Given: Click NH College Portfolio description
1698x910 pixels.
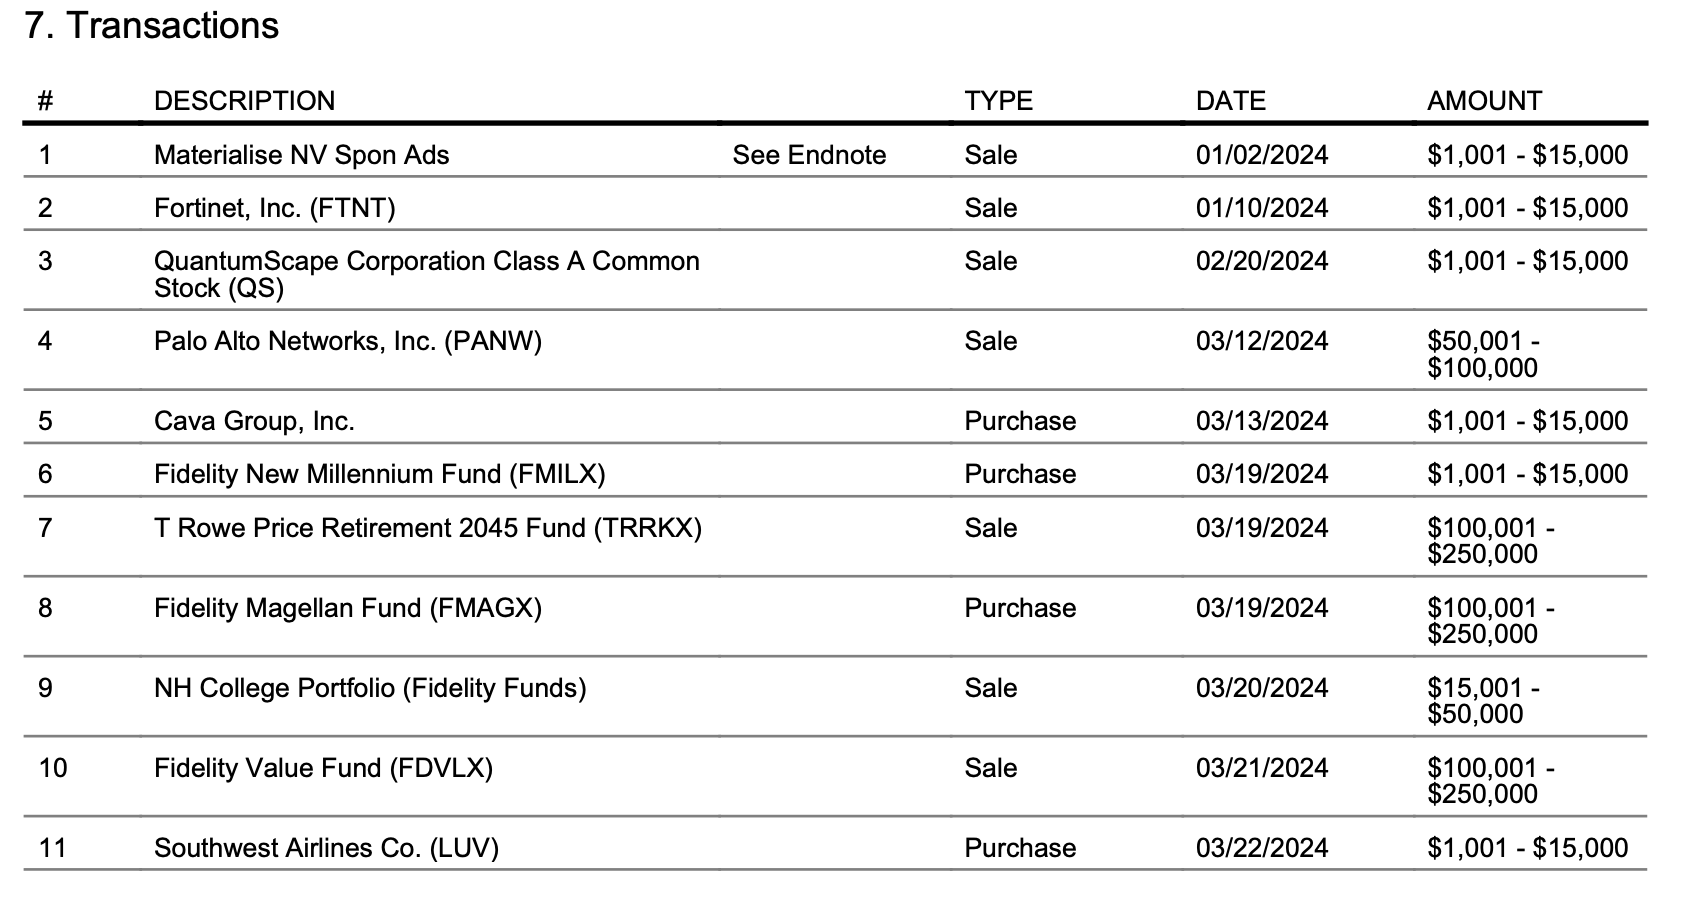Looking at the screenshot, I should [x=369, y=688].
